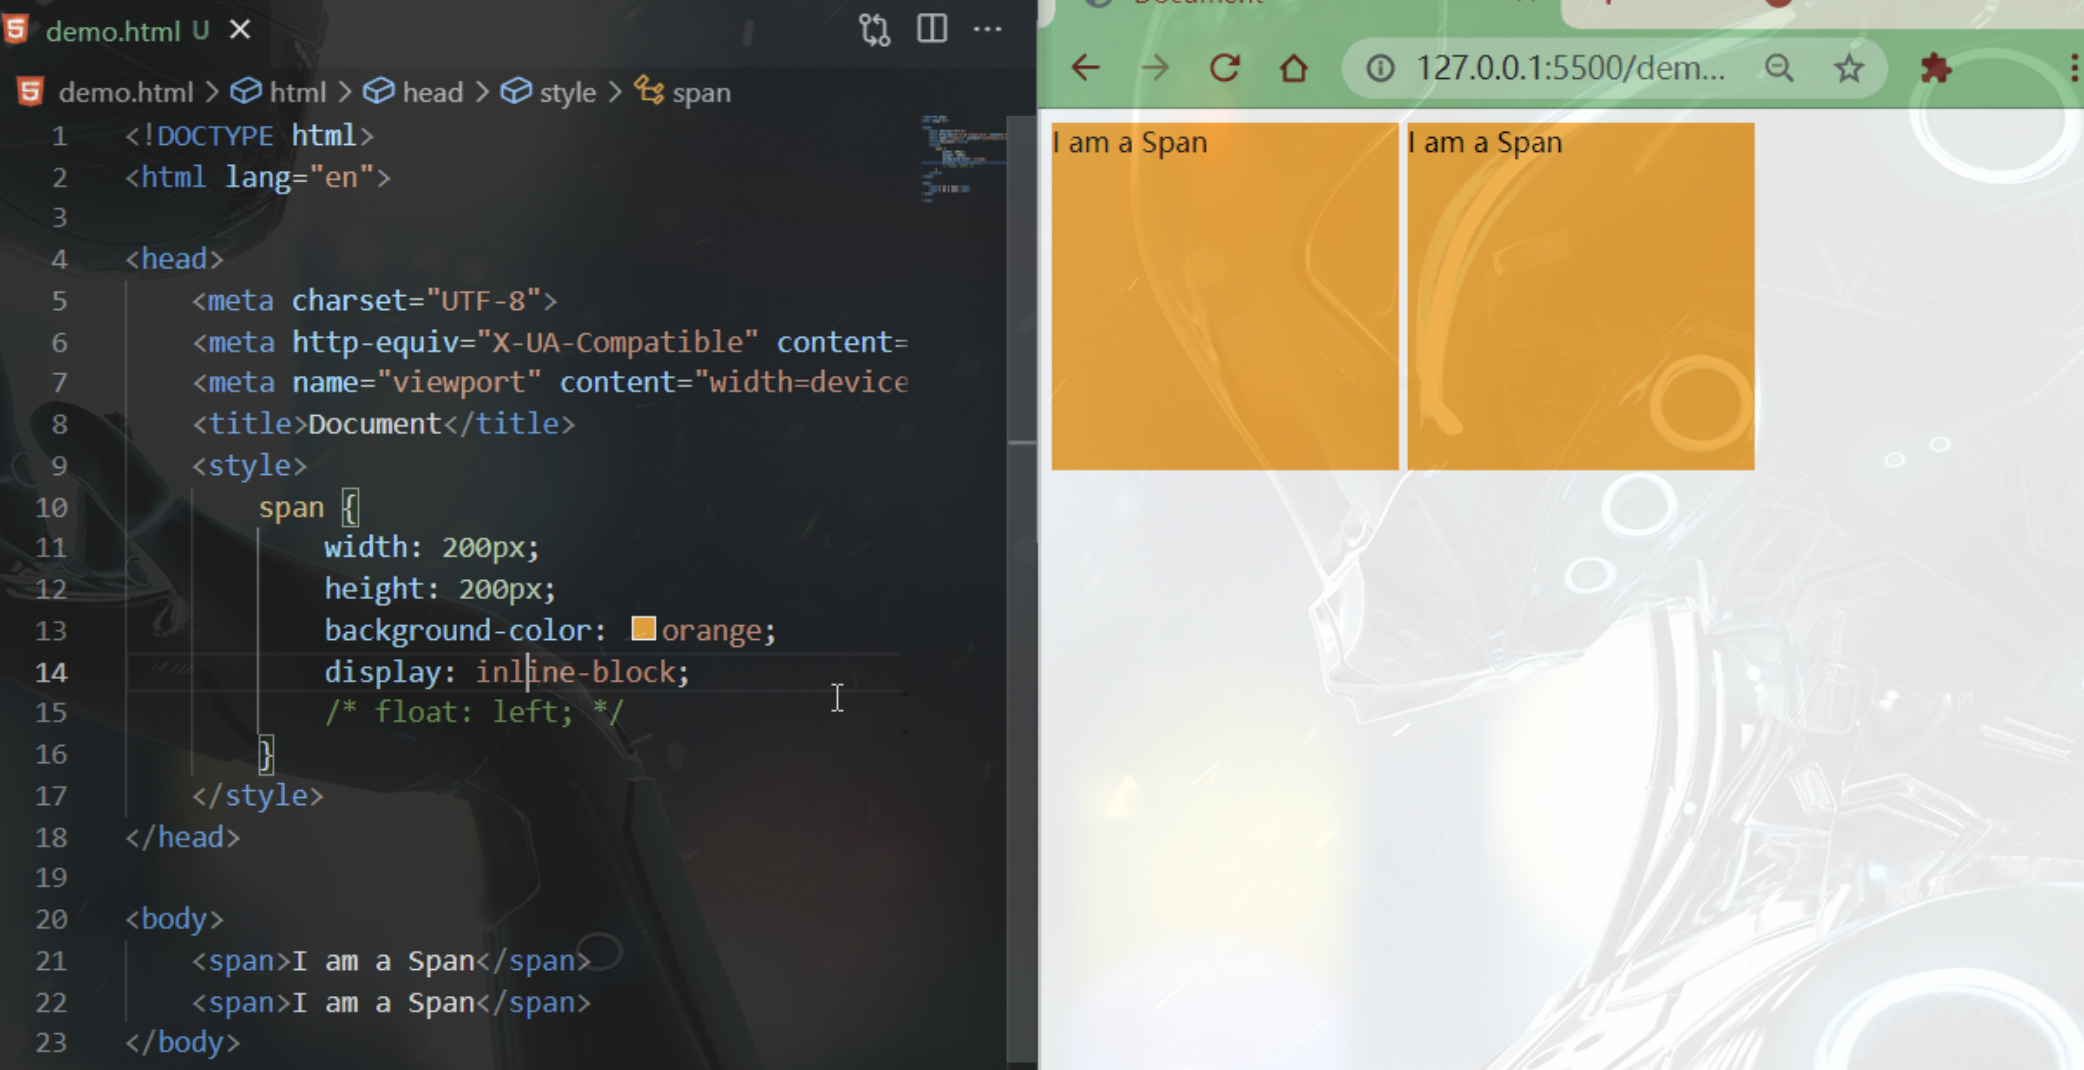
Task: Click style in the breadcrumb path
Action: [x=567, y=92]
